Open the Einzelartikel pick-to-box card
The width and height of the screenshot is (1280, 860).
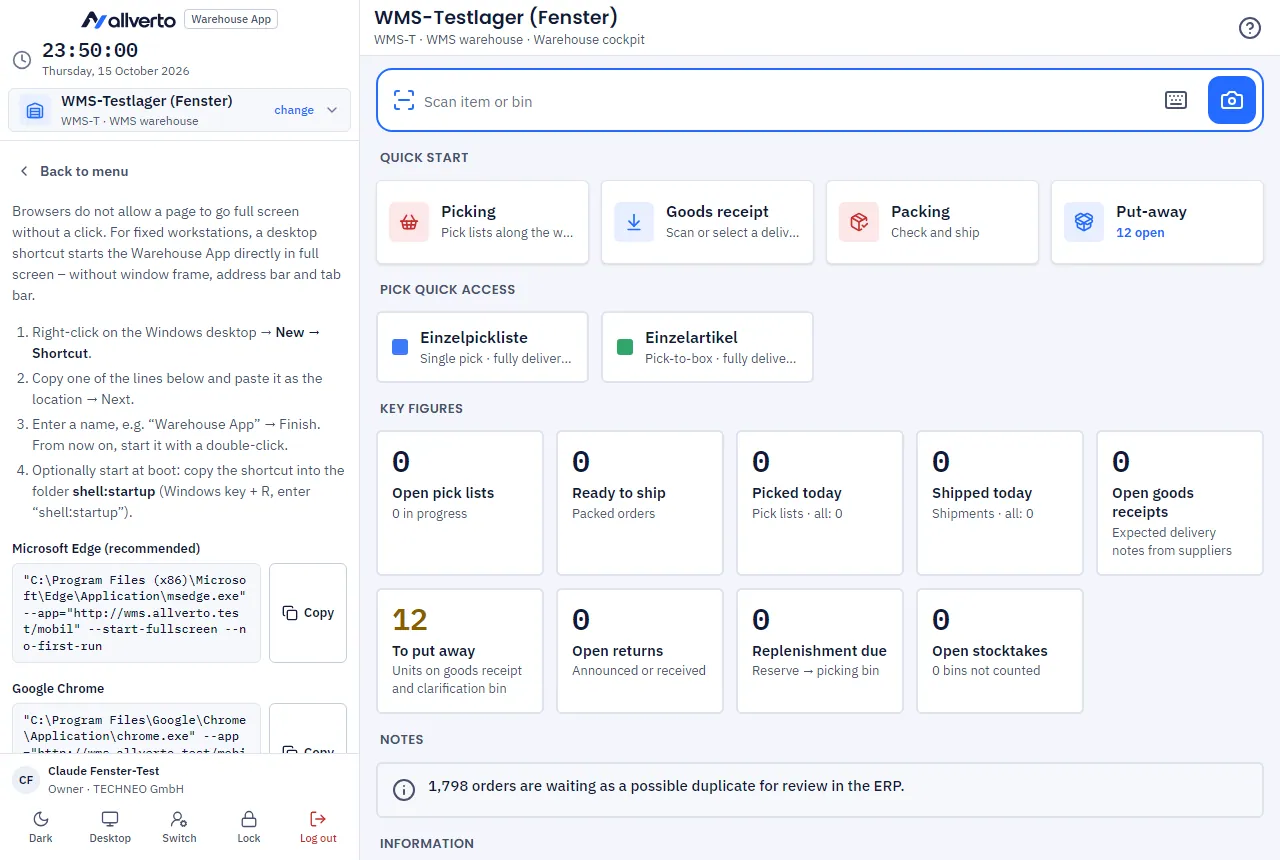(707, 347)
